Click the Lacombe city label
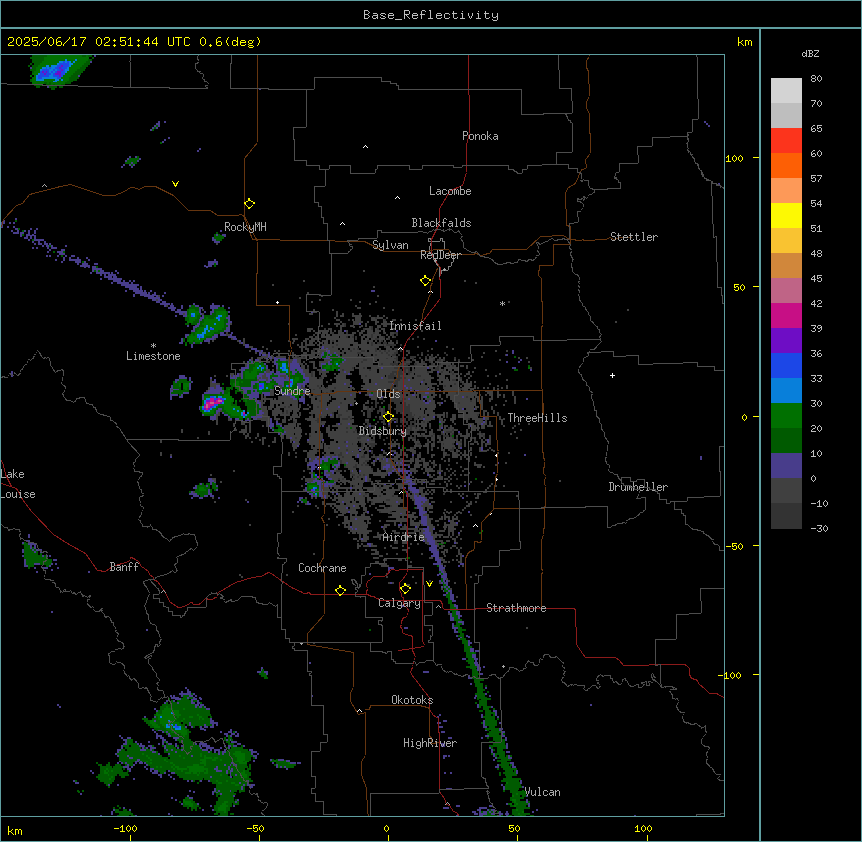This screenshot has width=862, height=842. click(x=450, y=191)
